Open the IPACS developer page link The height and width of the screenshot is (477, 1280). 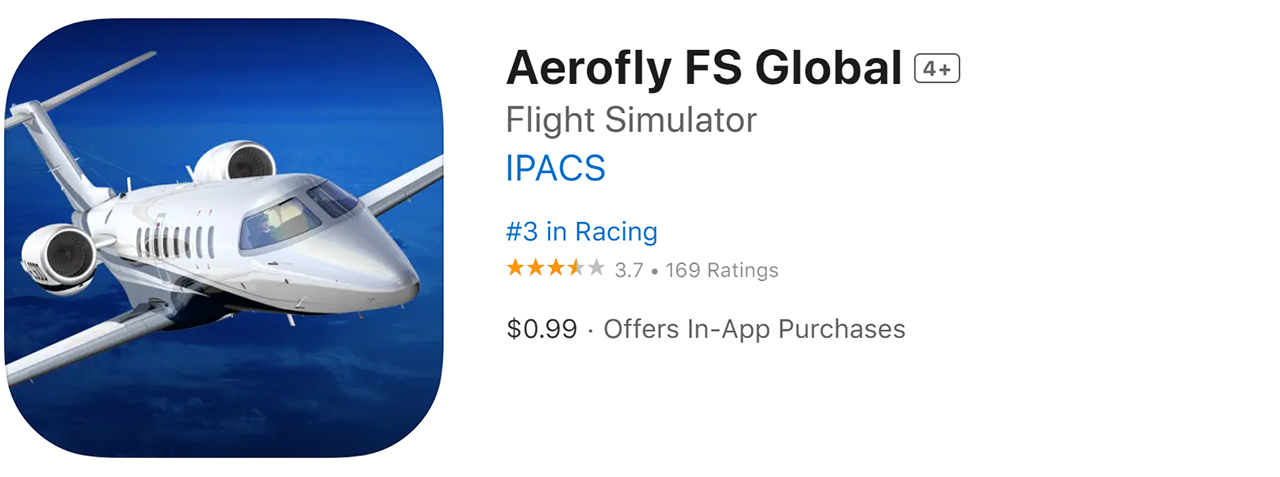pyautogui.click(x=555, y=168)
